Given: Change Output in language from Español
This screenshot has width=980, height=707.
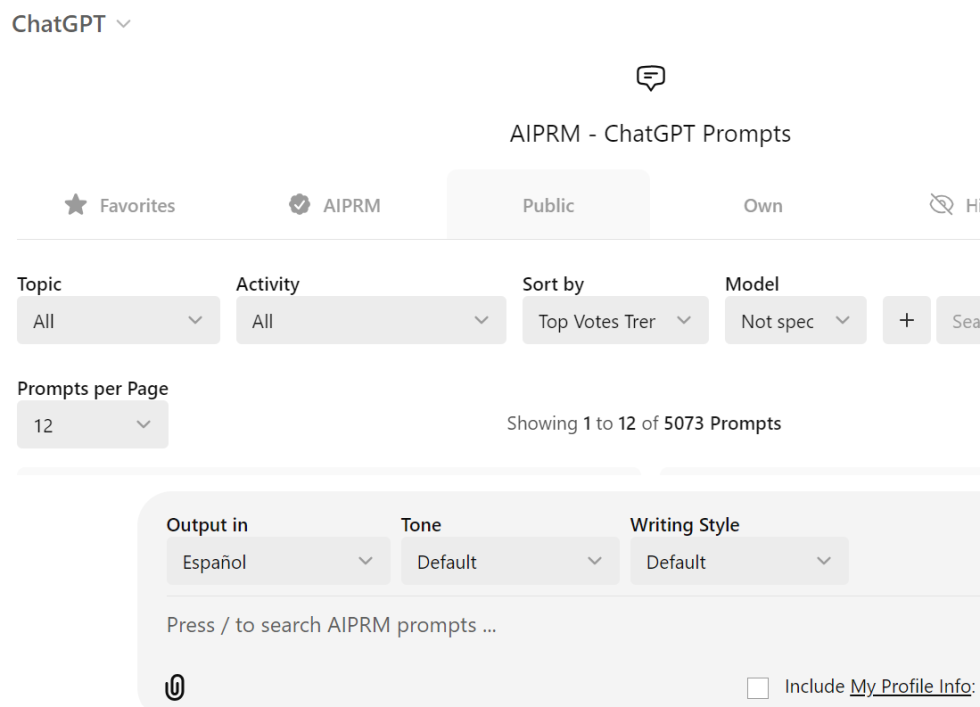Looking at the screenshot, I should 278,561.
